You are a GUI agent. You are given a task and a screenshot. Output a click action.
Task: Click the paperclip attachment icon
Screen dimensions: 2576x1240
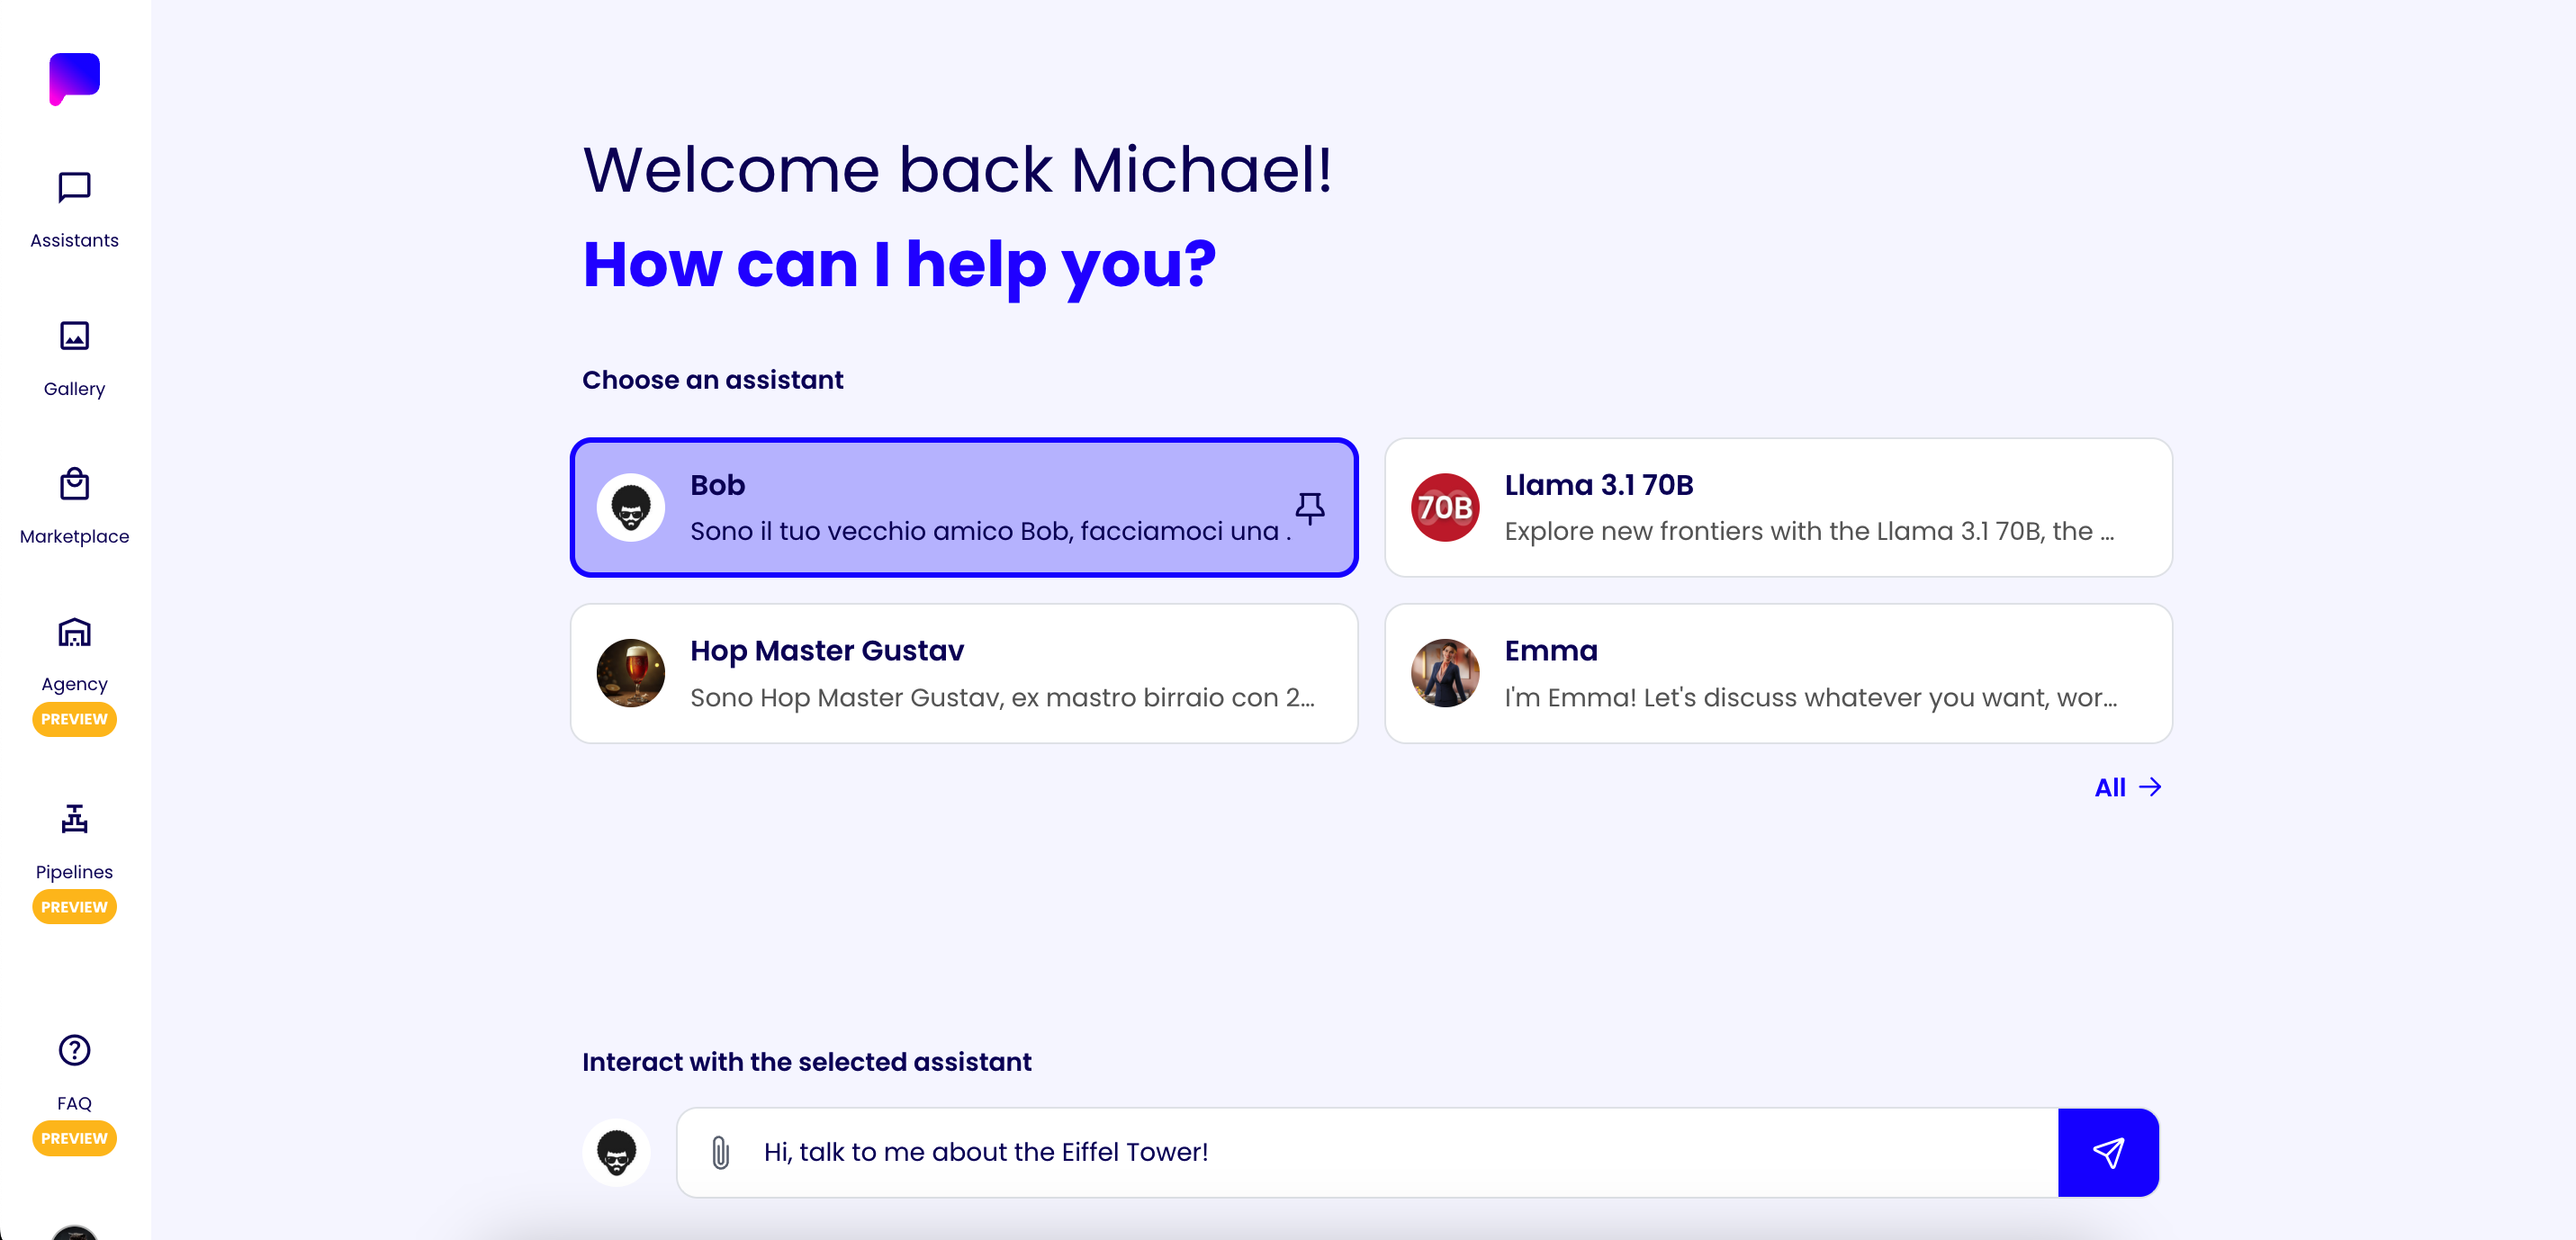tap(720, 1152)
